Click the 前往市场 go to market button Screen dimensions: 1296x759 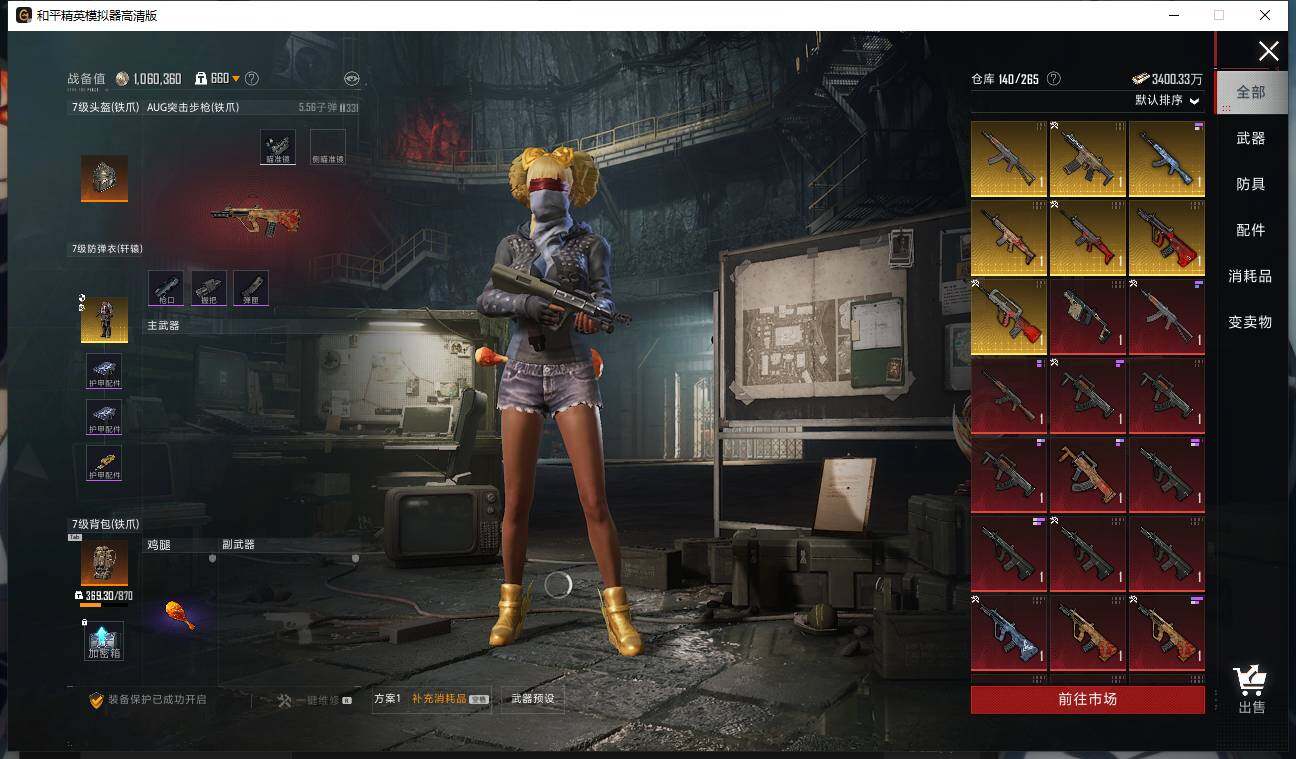[x=1088, y=699]
